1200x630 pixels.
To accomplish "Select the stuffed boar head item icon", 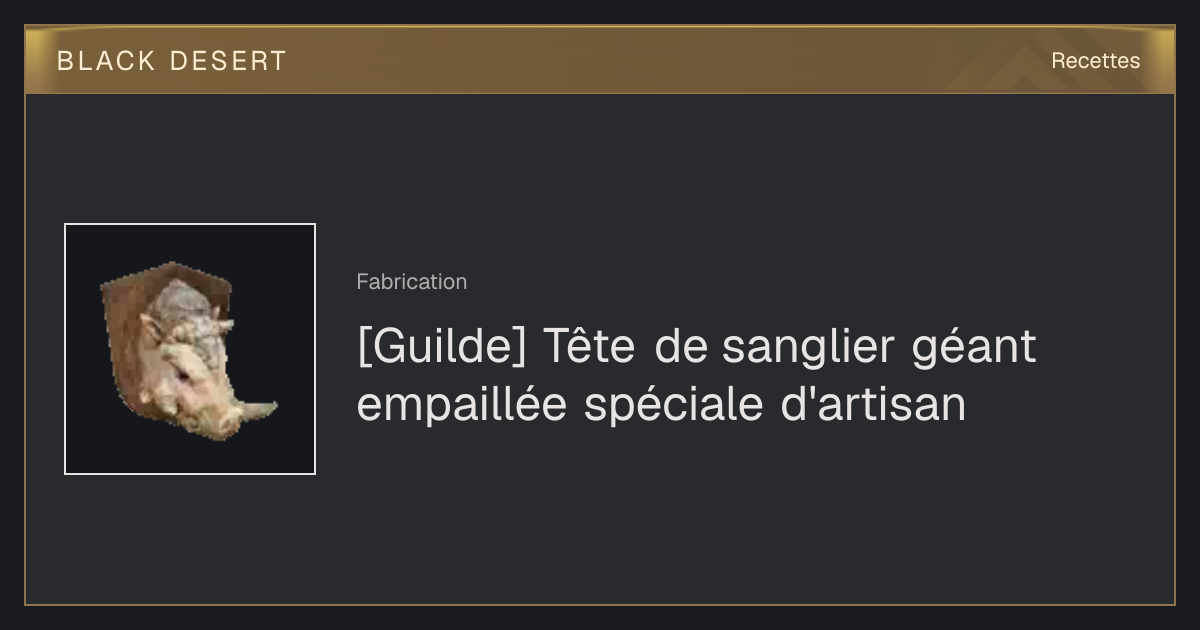I will (190, 349).
